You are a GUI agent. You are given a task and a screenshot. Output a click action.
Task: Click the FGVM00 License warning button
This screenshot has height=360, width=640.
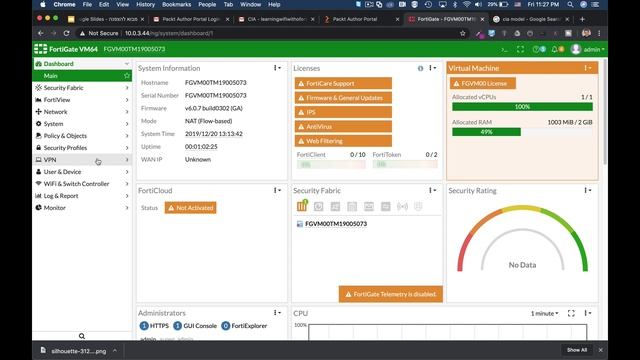point(483,83)
